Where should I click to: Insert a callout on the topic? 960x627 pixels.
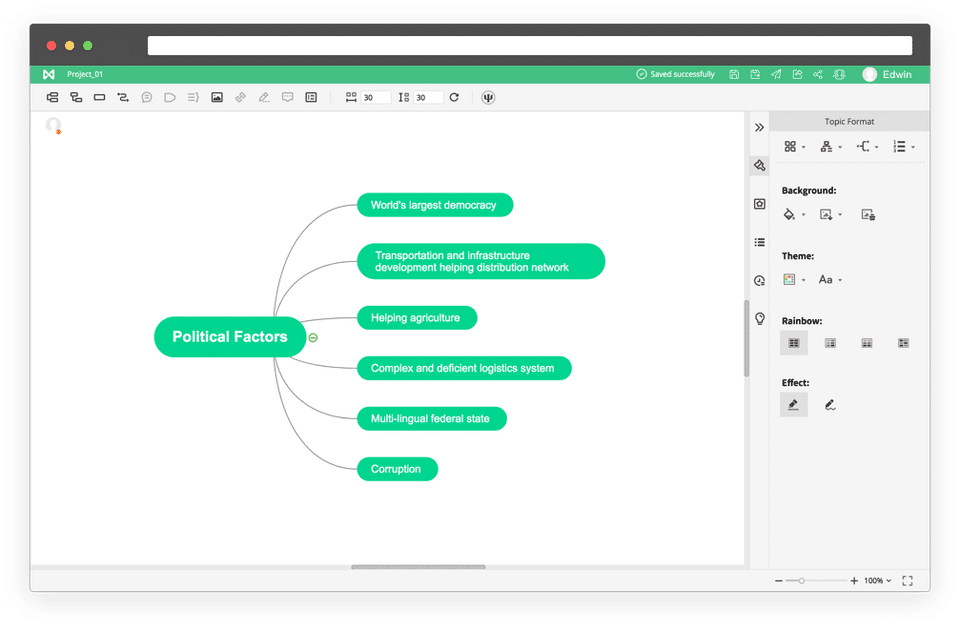click(147, 97)
